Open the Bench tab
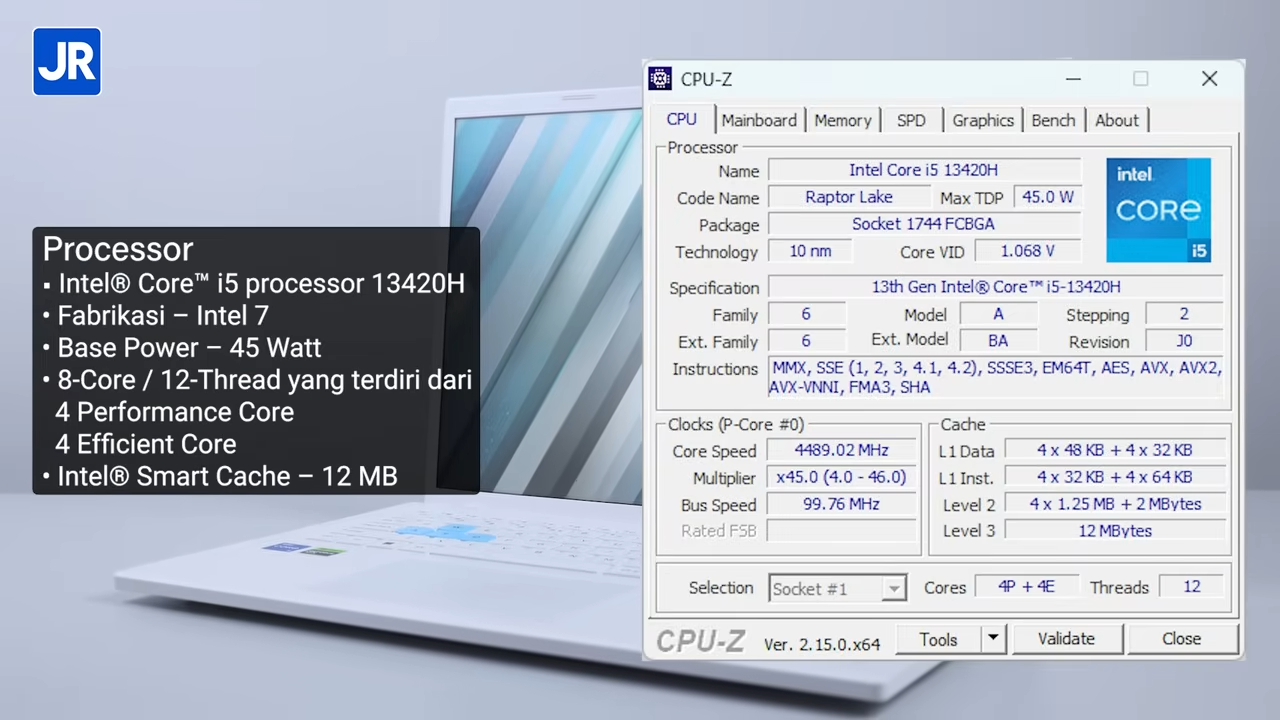 [1053, 120]
